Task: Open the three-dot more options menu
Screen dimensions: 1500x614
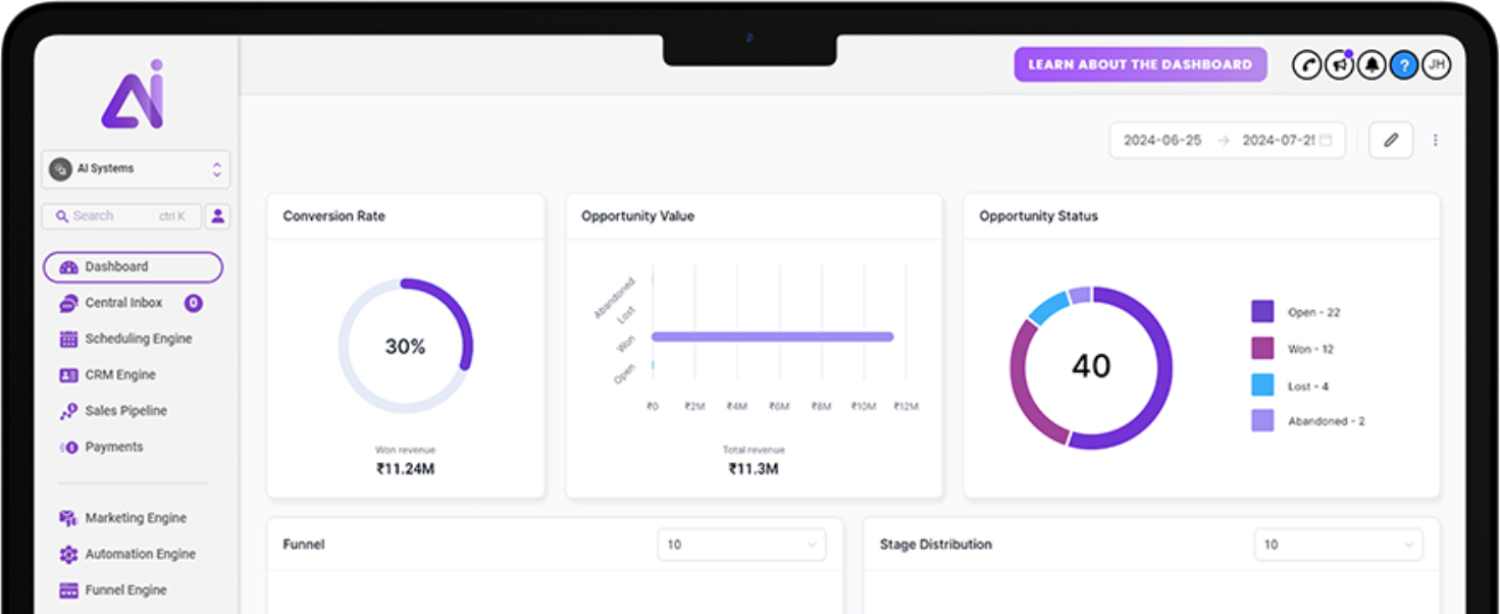Action: tap(1436, 140)
